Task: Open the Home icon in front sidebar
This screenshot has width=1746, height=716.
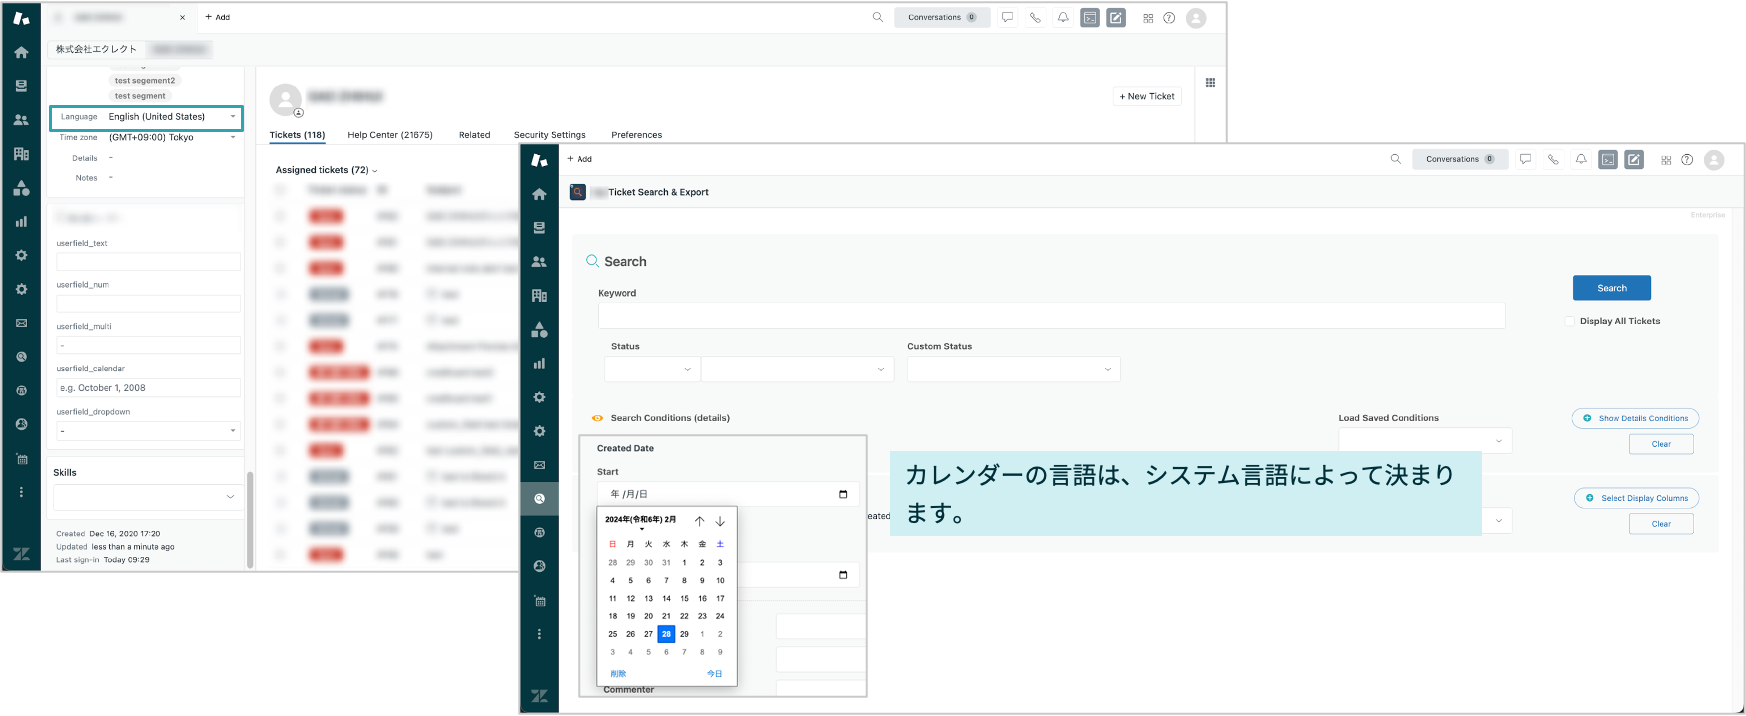Action: click(x=539, y=194)
